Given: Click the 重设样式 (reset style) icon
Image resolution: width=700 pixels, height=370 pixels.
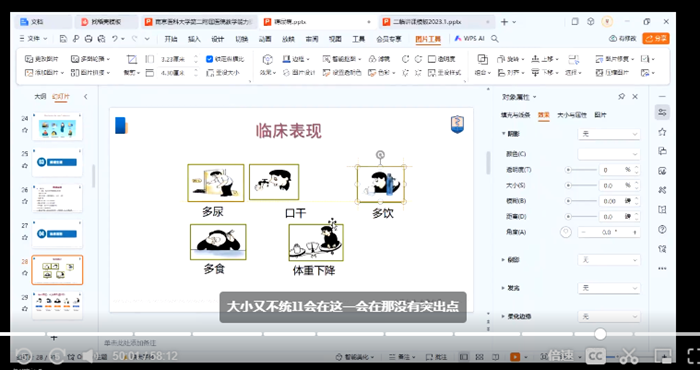Looking at the screenshot, I should click(432, 73).
